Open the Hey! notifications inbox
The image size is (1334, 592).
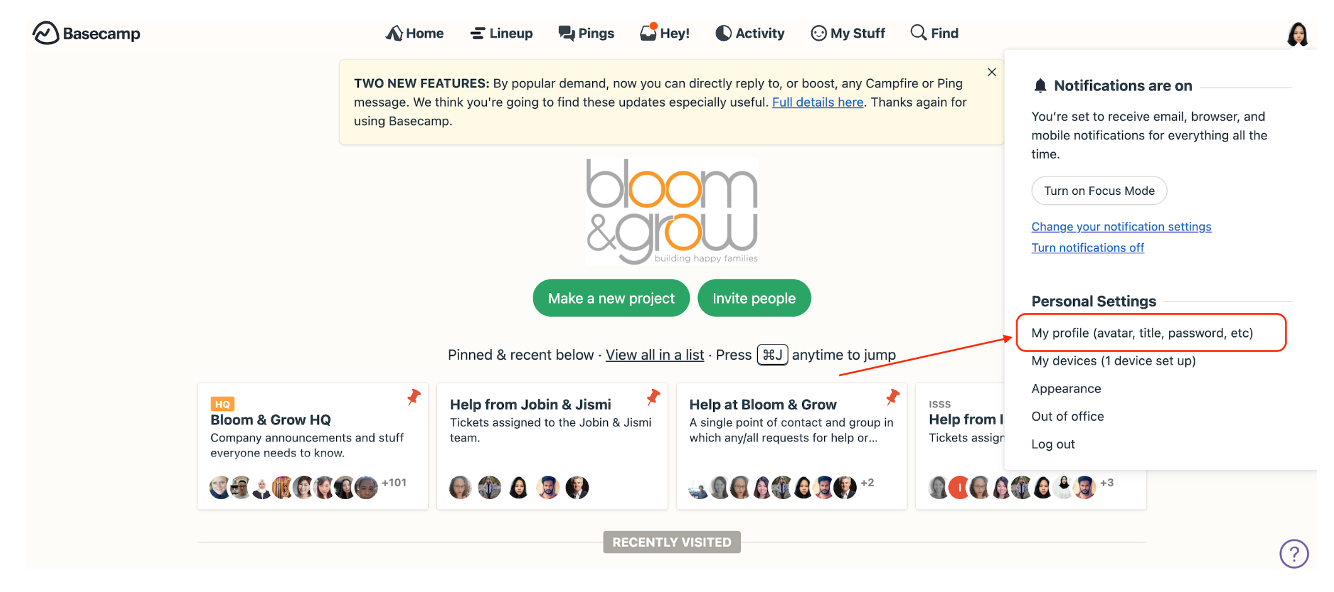click(x=665, y=33)
